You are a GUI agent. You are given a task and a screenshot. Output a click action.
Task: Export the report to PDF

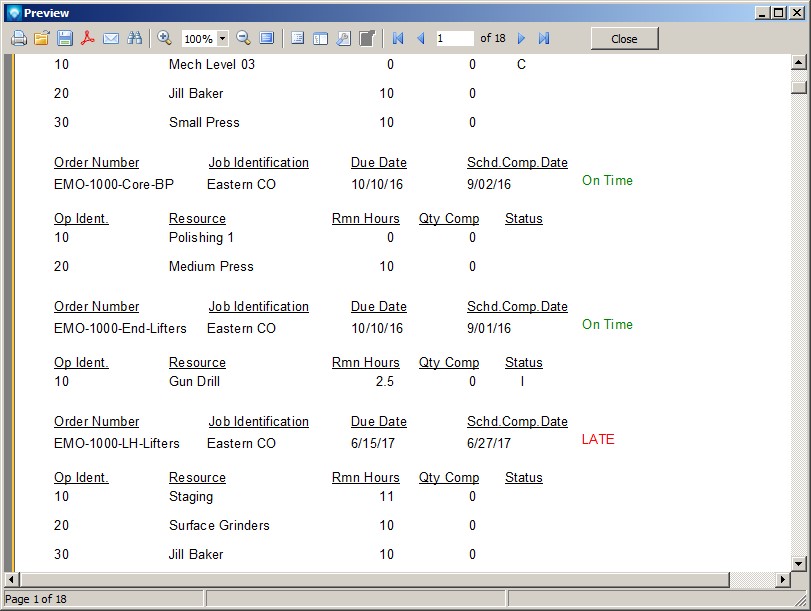coord(88,38)
